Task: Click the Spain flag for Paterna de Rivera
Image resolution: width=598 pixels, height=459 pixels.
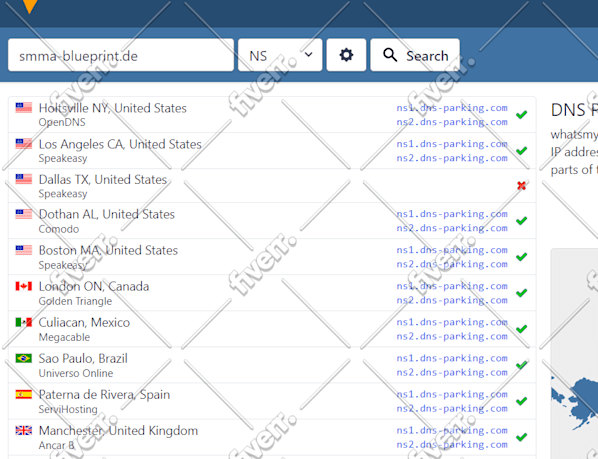Action: coord(24,394)
